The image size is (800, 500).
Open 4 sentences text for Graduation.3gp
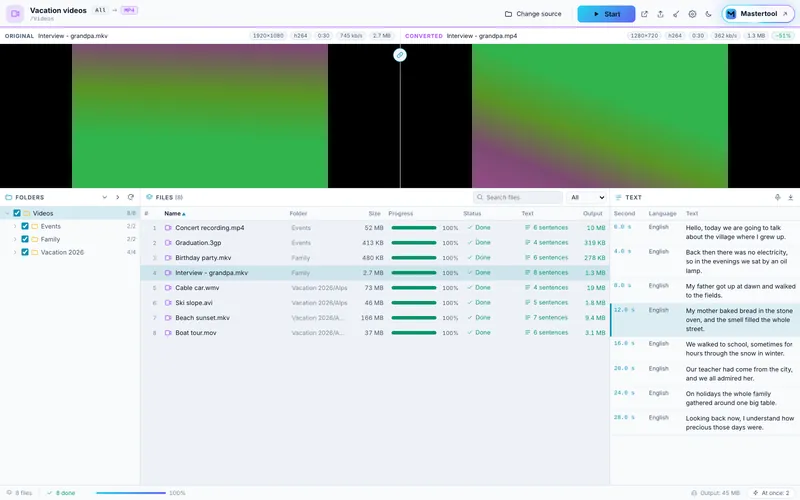[546, 243]
